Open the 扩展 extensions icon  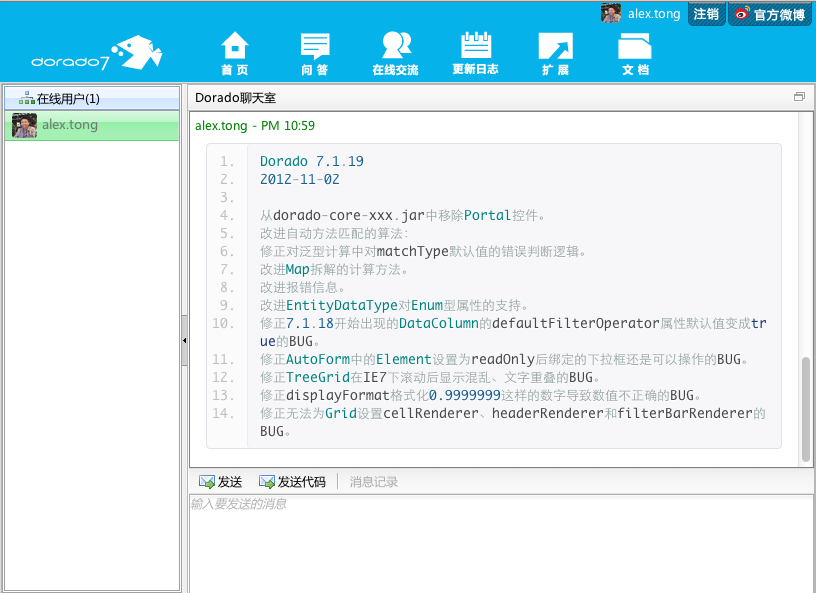pos(555,52)
